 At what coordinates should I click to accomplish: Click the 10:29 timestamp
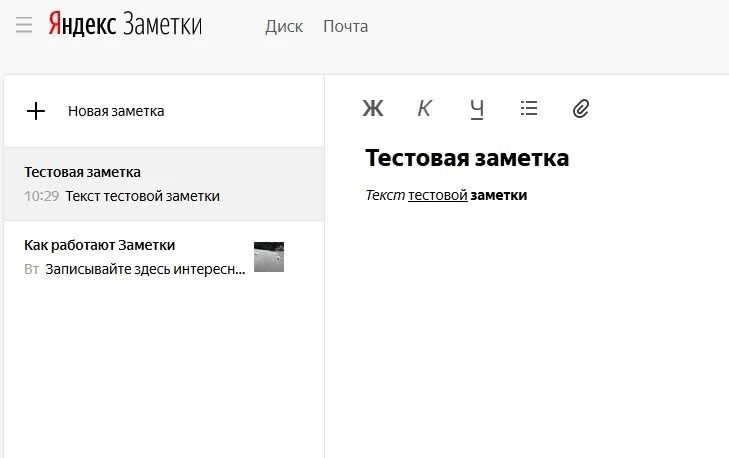coord(41,196)
